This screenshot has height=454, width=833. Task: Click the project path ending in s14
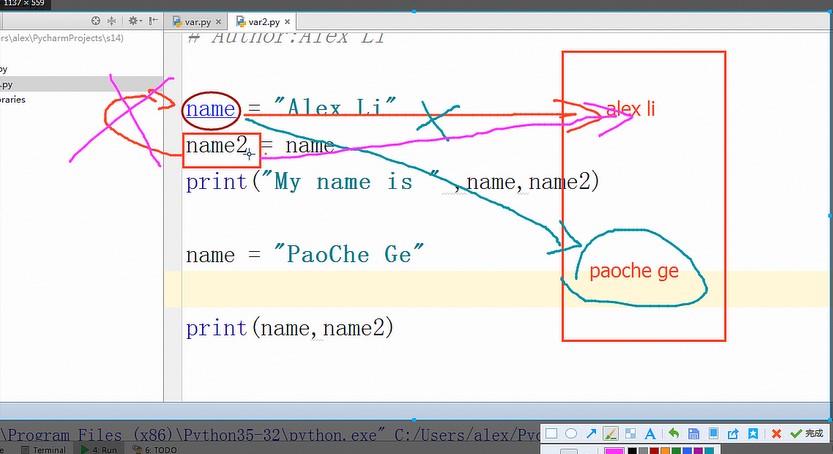pyautogui.click(x=62, y=38)
